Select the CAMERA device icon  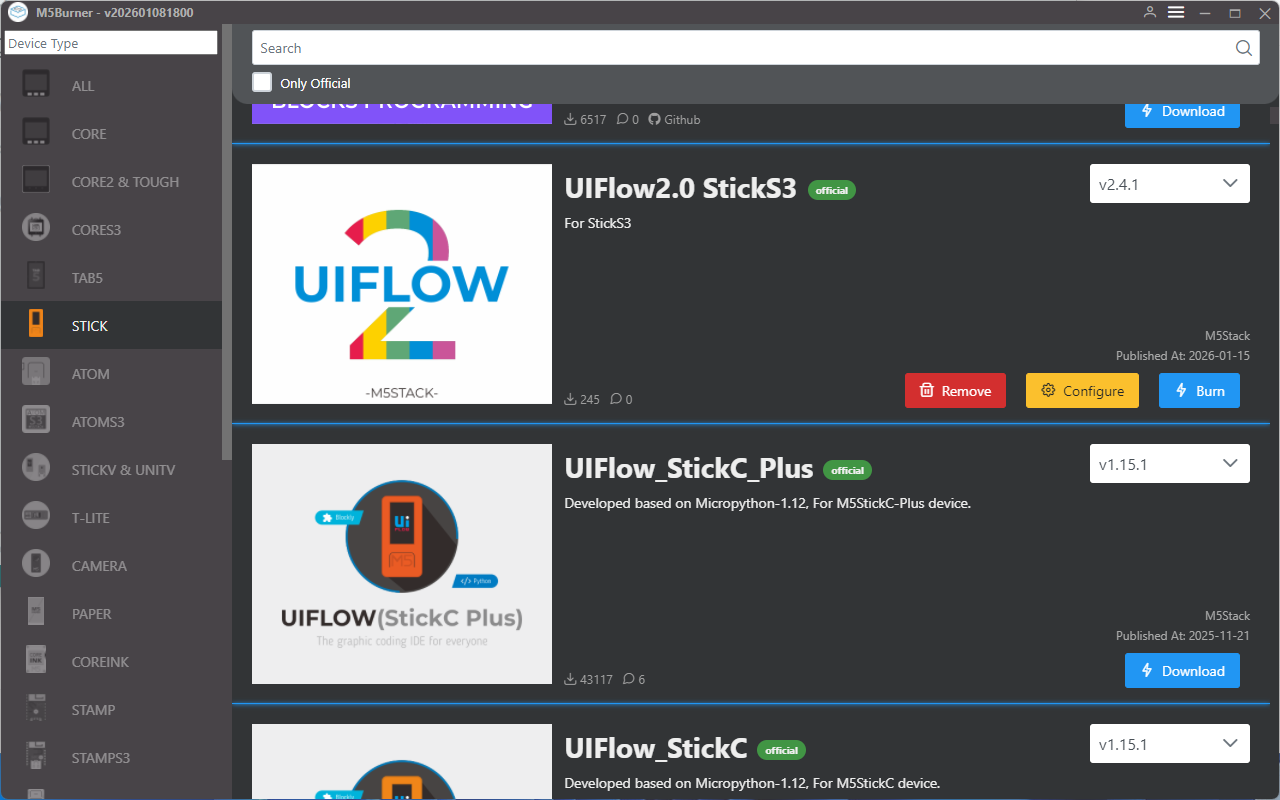[36, 565]
